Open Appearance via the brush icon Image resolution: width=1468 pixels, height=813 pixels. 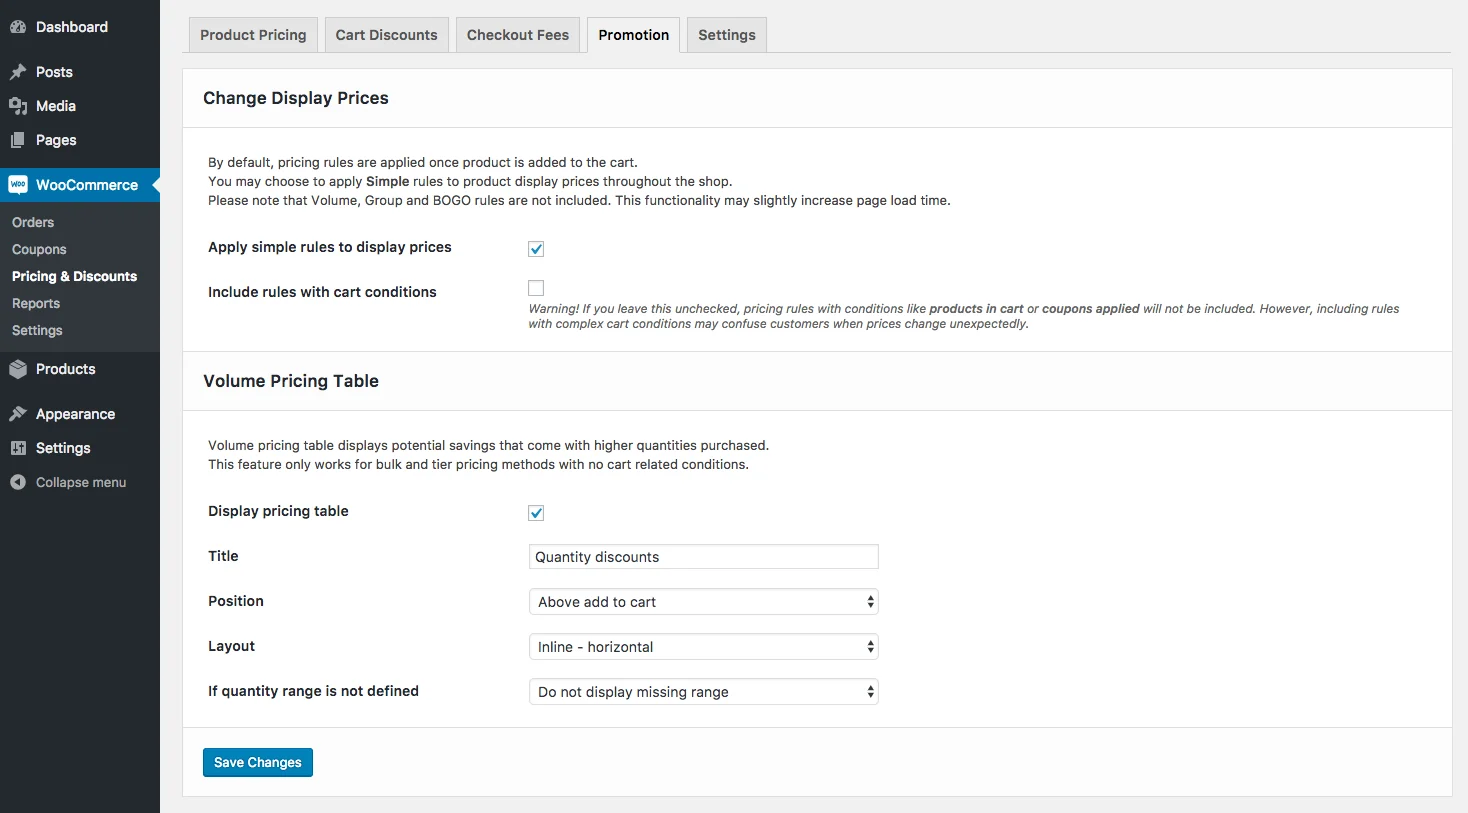coord(18,413)
